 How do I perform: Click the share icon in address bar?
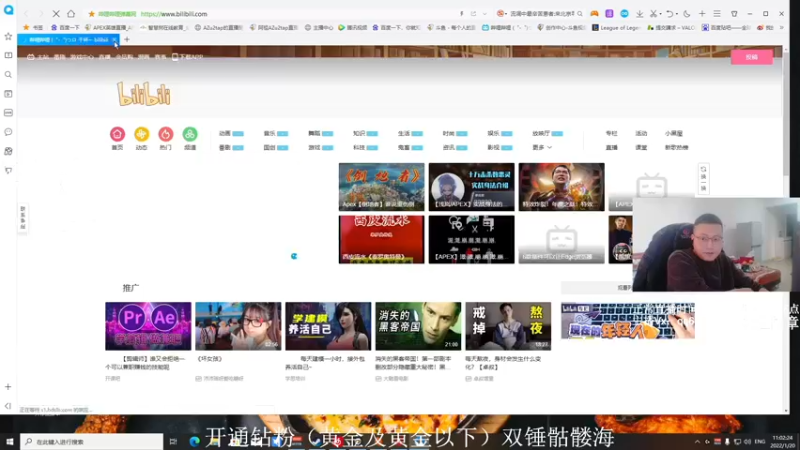pyautogui.click(x=473, y=14)
